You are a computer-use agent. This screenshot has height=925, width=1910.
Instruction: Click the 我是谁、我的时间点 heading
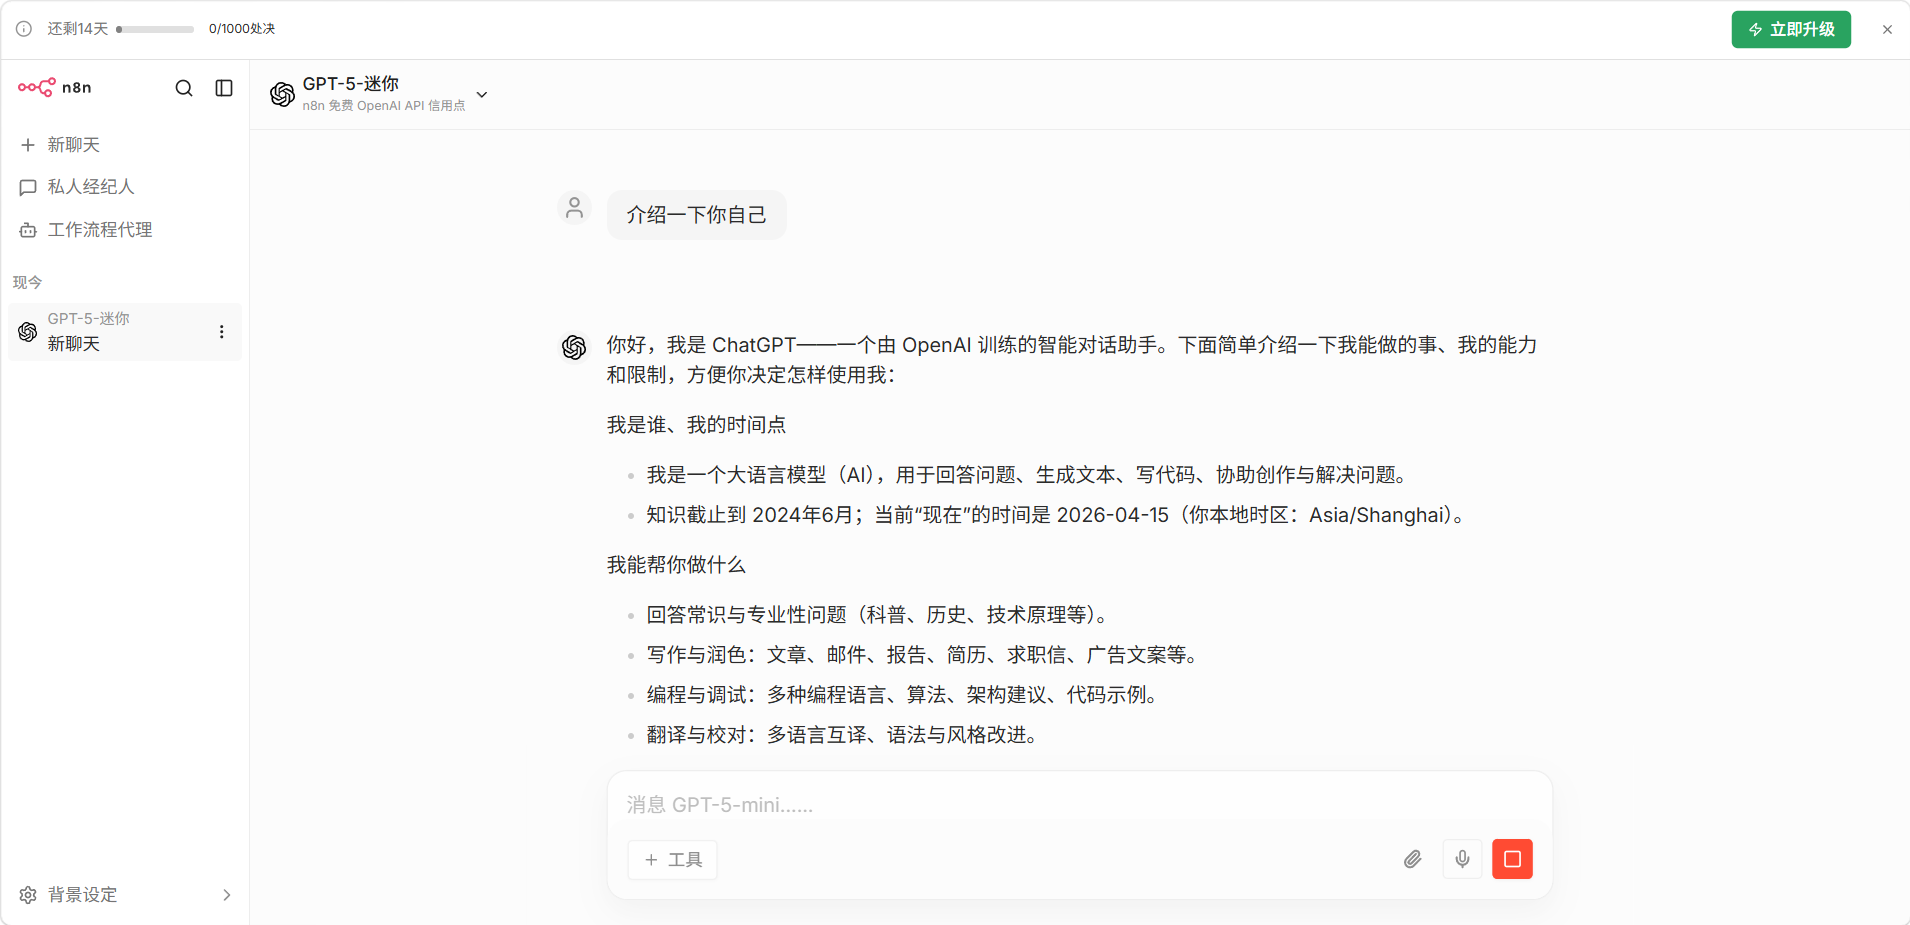pyautogui.click(x=696, y=425)
